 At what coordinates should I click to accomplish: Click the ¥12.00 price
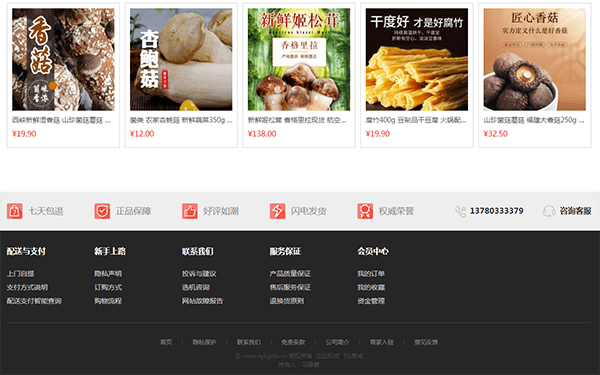pos(142,134)
